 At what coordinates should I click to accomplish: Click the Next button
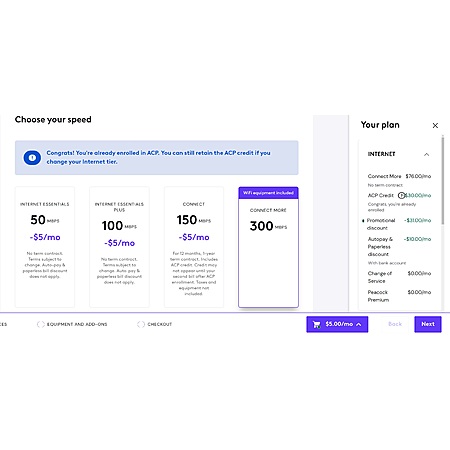point(428,324)
